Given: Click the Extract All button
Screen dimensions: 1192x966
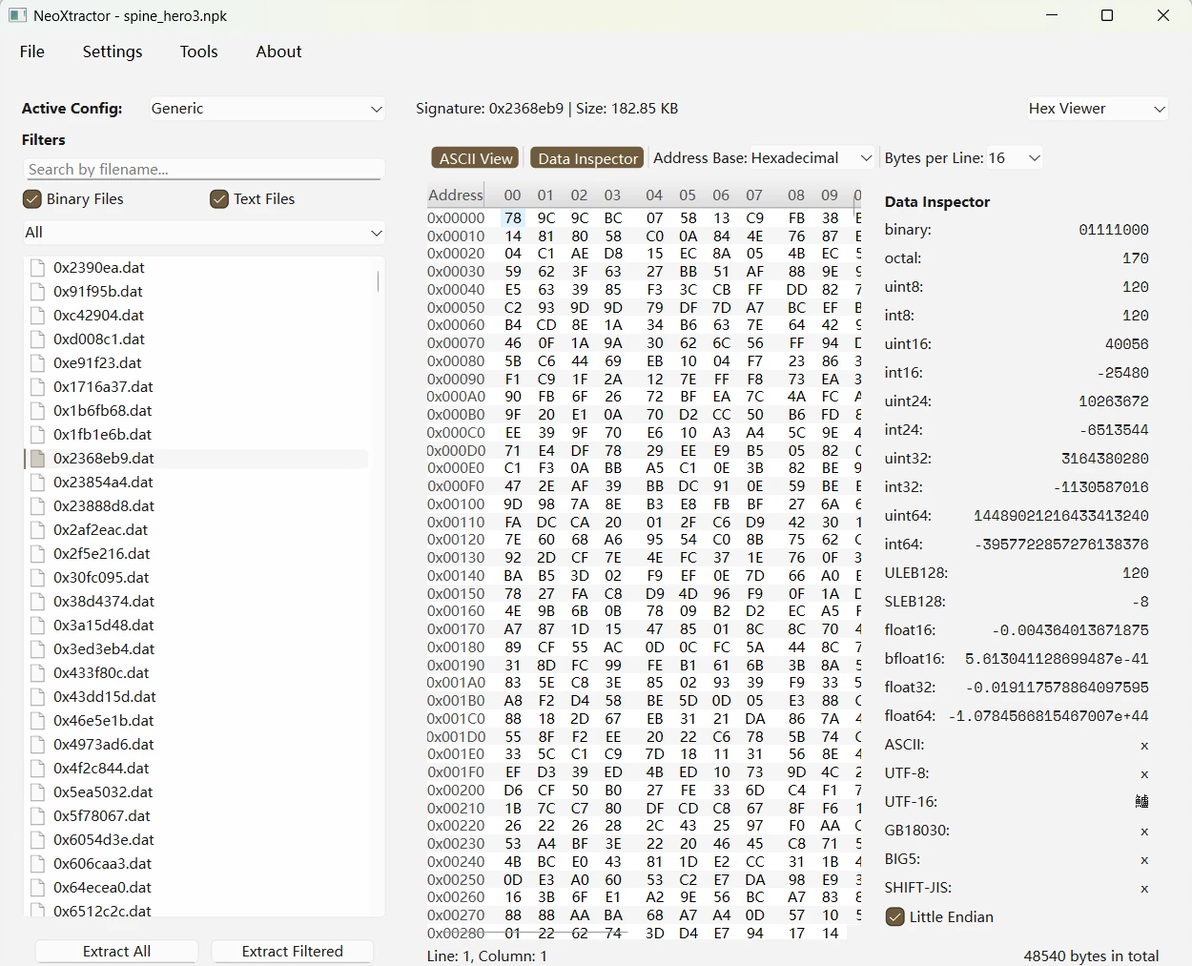Looking at the screenshot, I should [116, 952].
